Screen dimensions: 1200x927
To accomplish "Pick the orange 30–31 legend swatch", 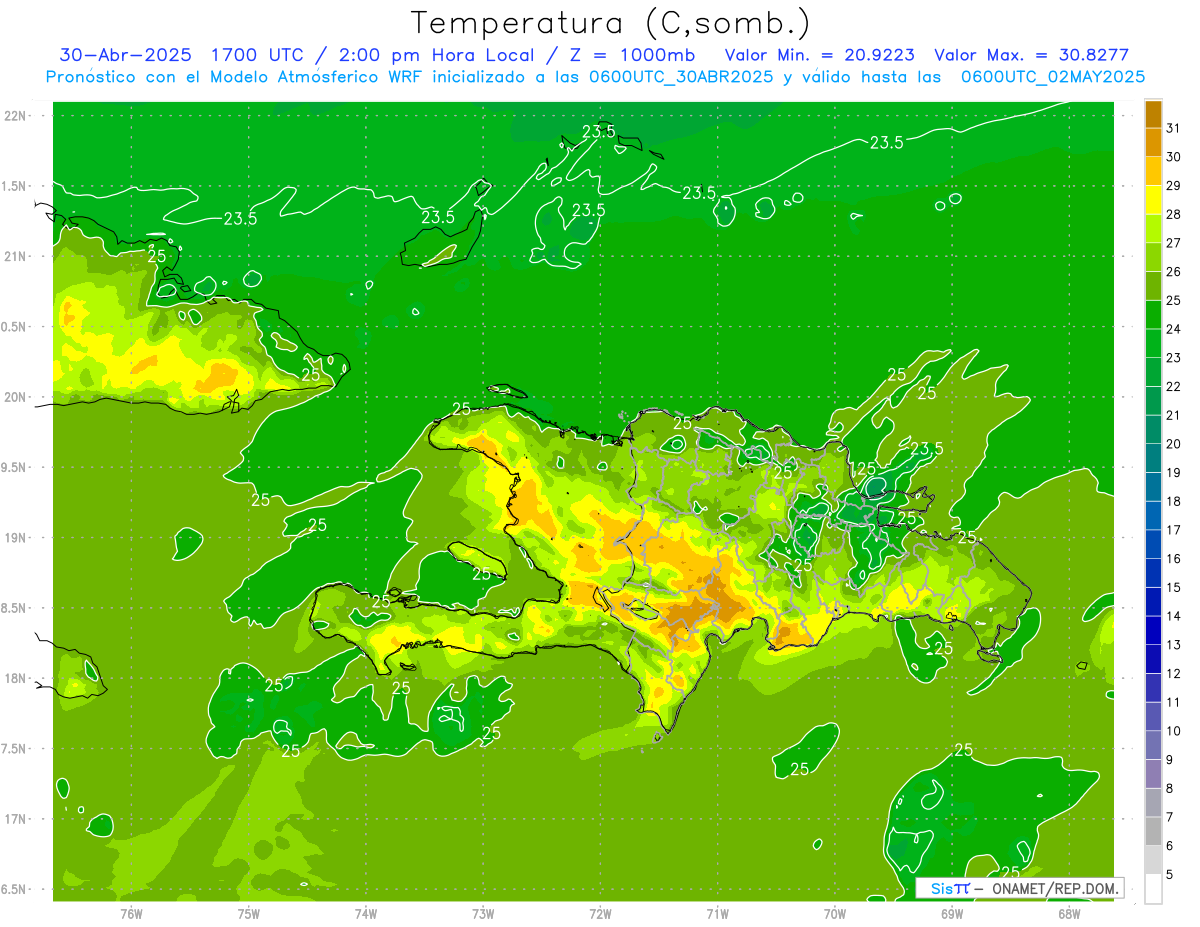I will pyautogui.click(x=1153, y=143).
